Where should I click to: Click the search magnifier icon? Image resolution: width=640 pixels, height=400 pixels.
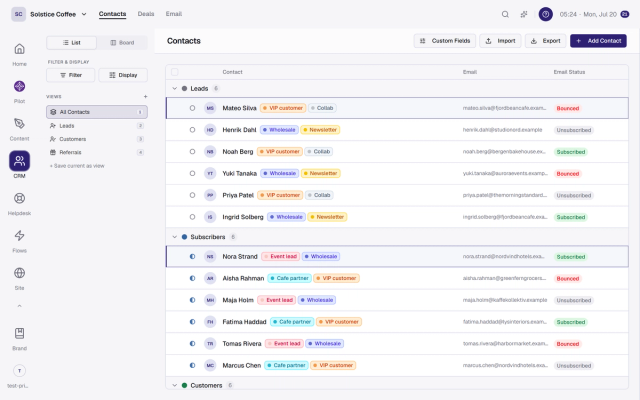coord(505,14)
